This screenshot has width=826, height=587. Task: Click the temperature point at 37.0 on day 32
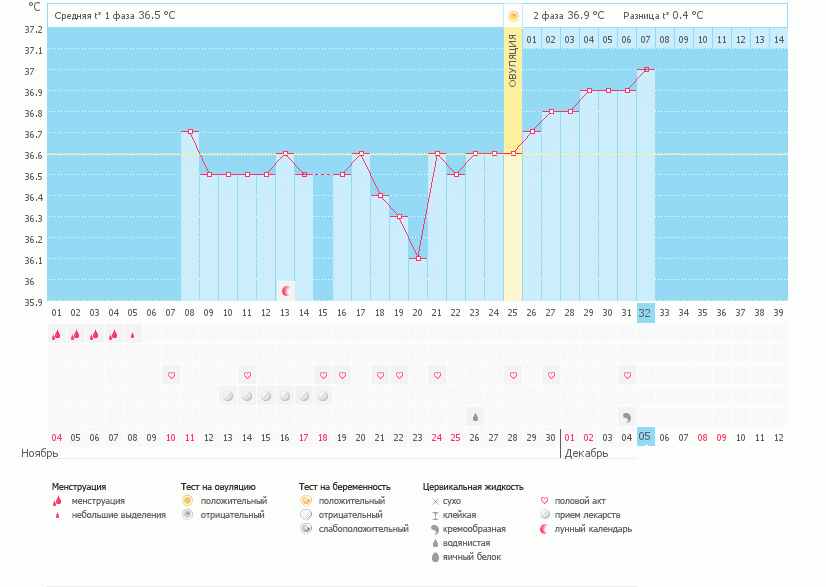(647, 70)
